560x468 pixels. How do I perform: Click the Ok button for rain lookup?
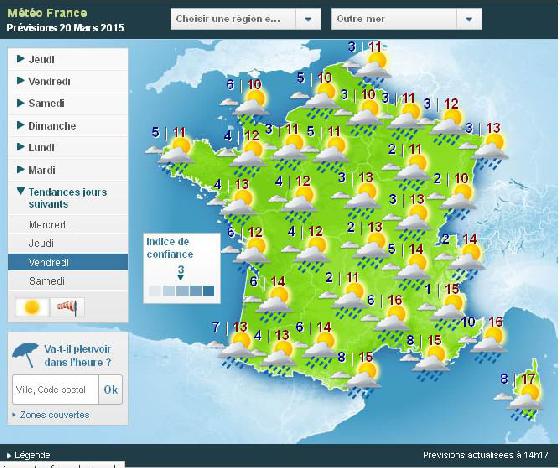tap(110, 389)
